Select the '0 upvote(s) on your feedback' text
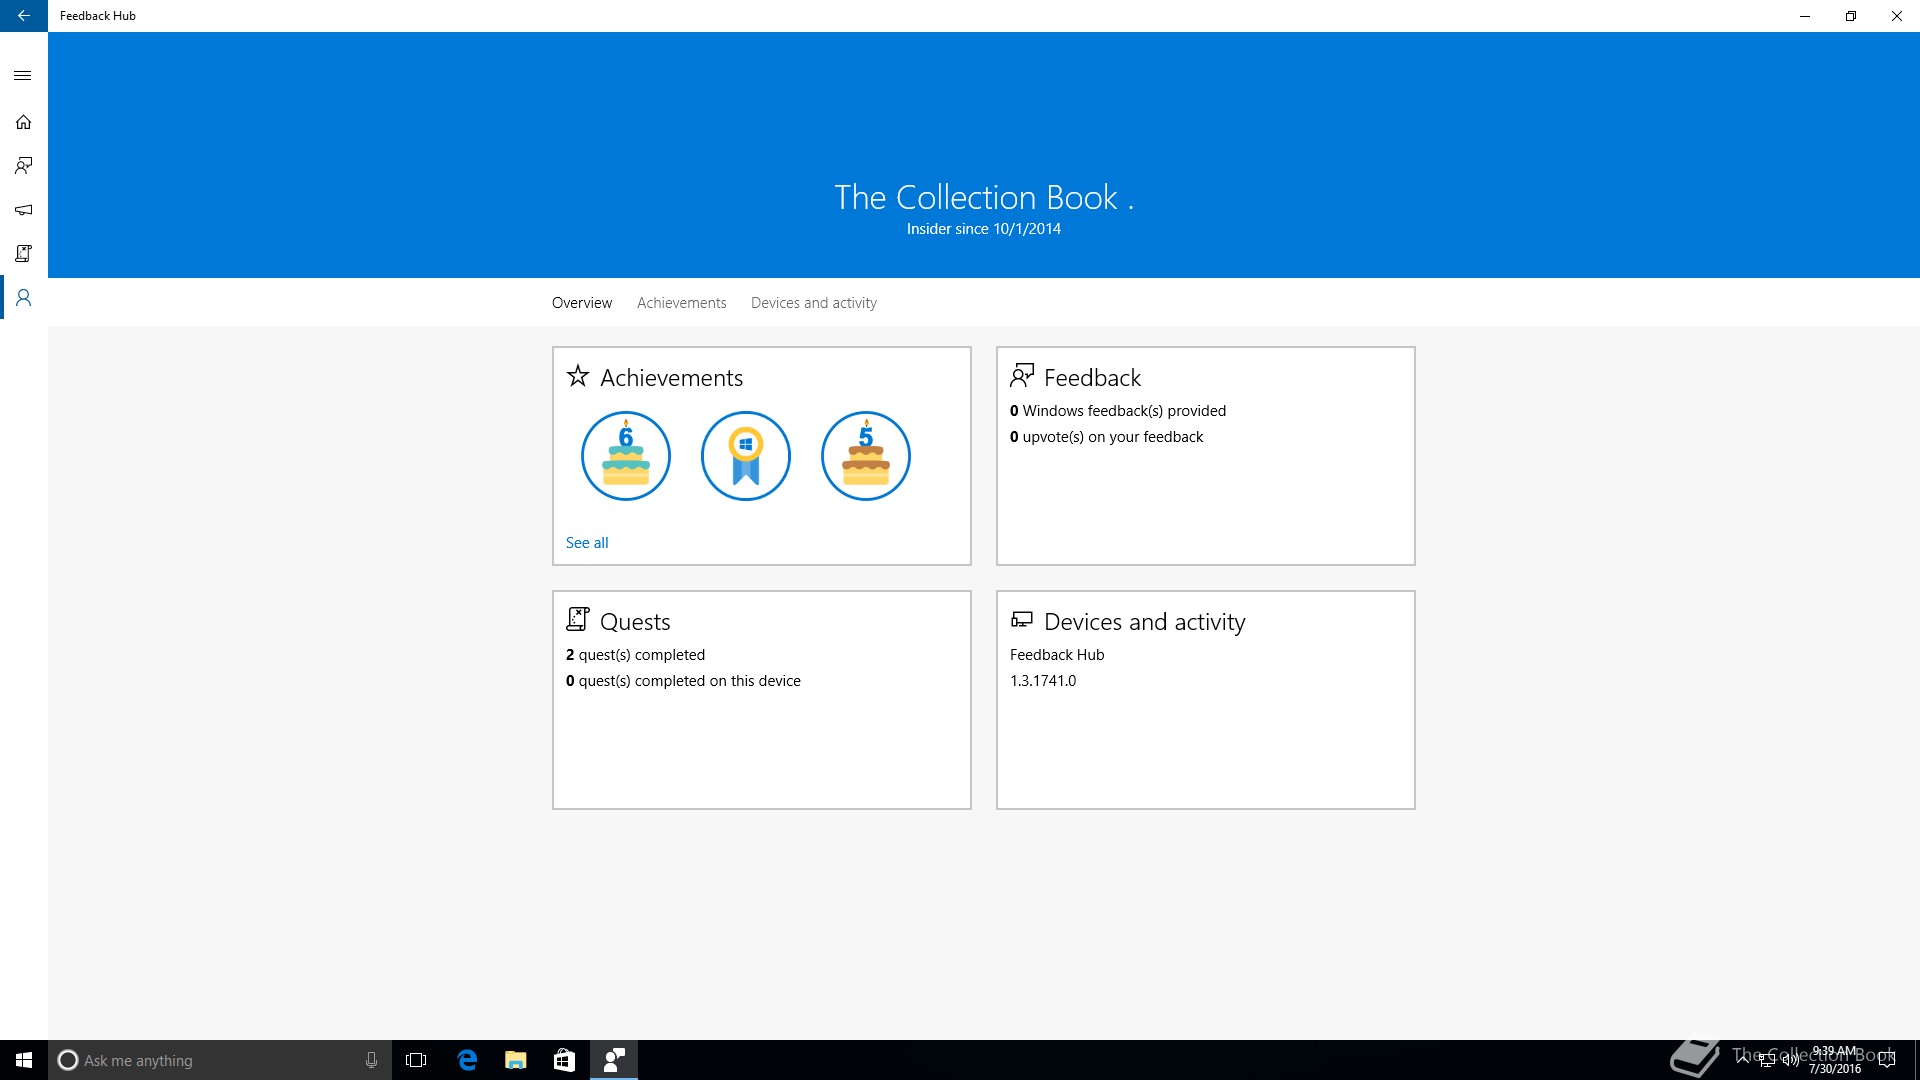Screen dimensions: 1920x1080 click(1106, 437)
